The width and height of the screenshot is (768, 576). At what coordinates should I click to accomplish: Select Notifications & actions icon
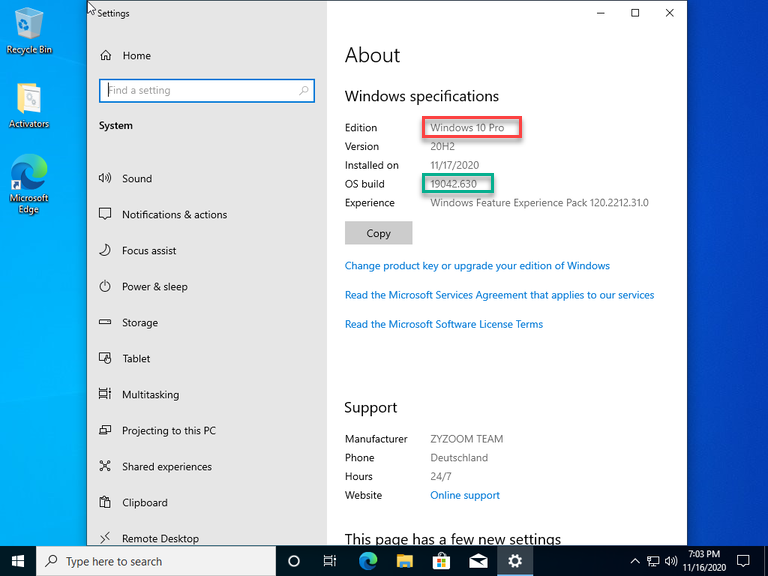point(105,214)
